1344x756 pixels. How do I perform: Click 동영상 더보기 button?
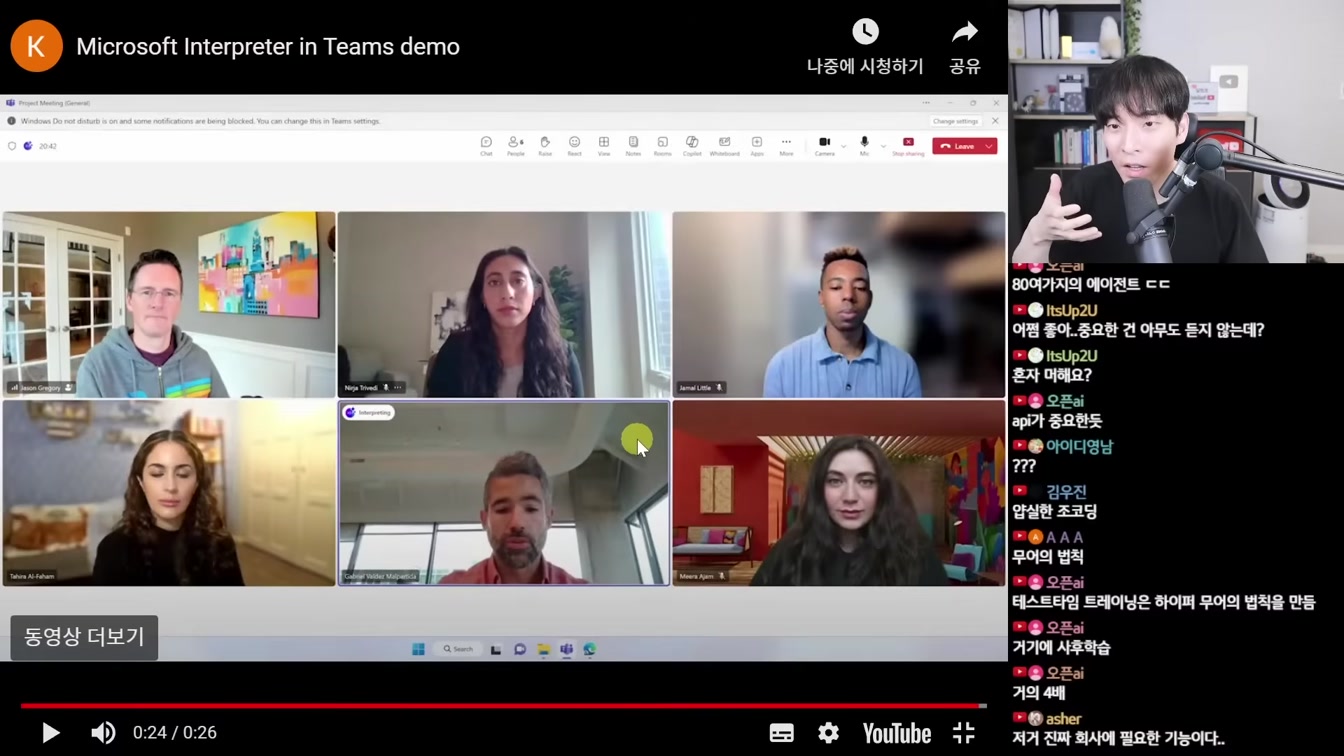(84, 637)
